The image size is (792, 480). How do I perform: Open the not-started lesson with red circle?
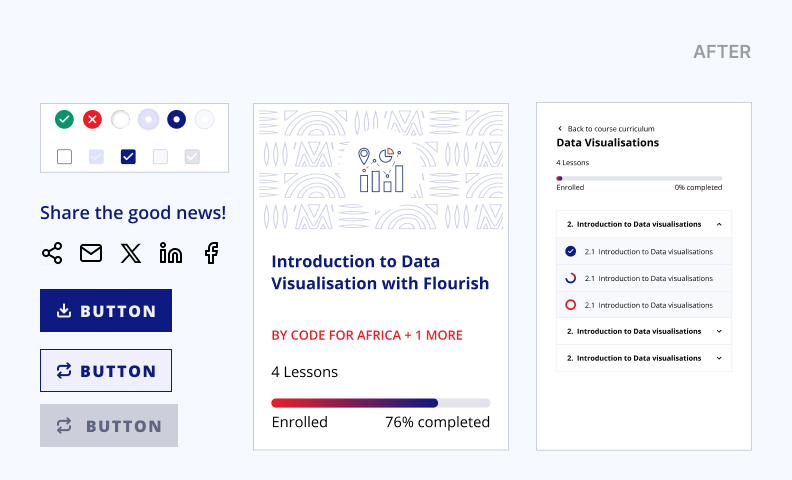click(x=644, y=305)
